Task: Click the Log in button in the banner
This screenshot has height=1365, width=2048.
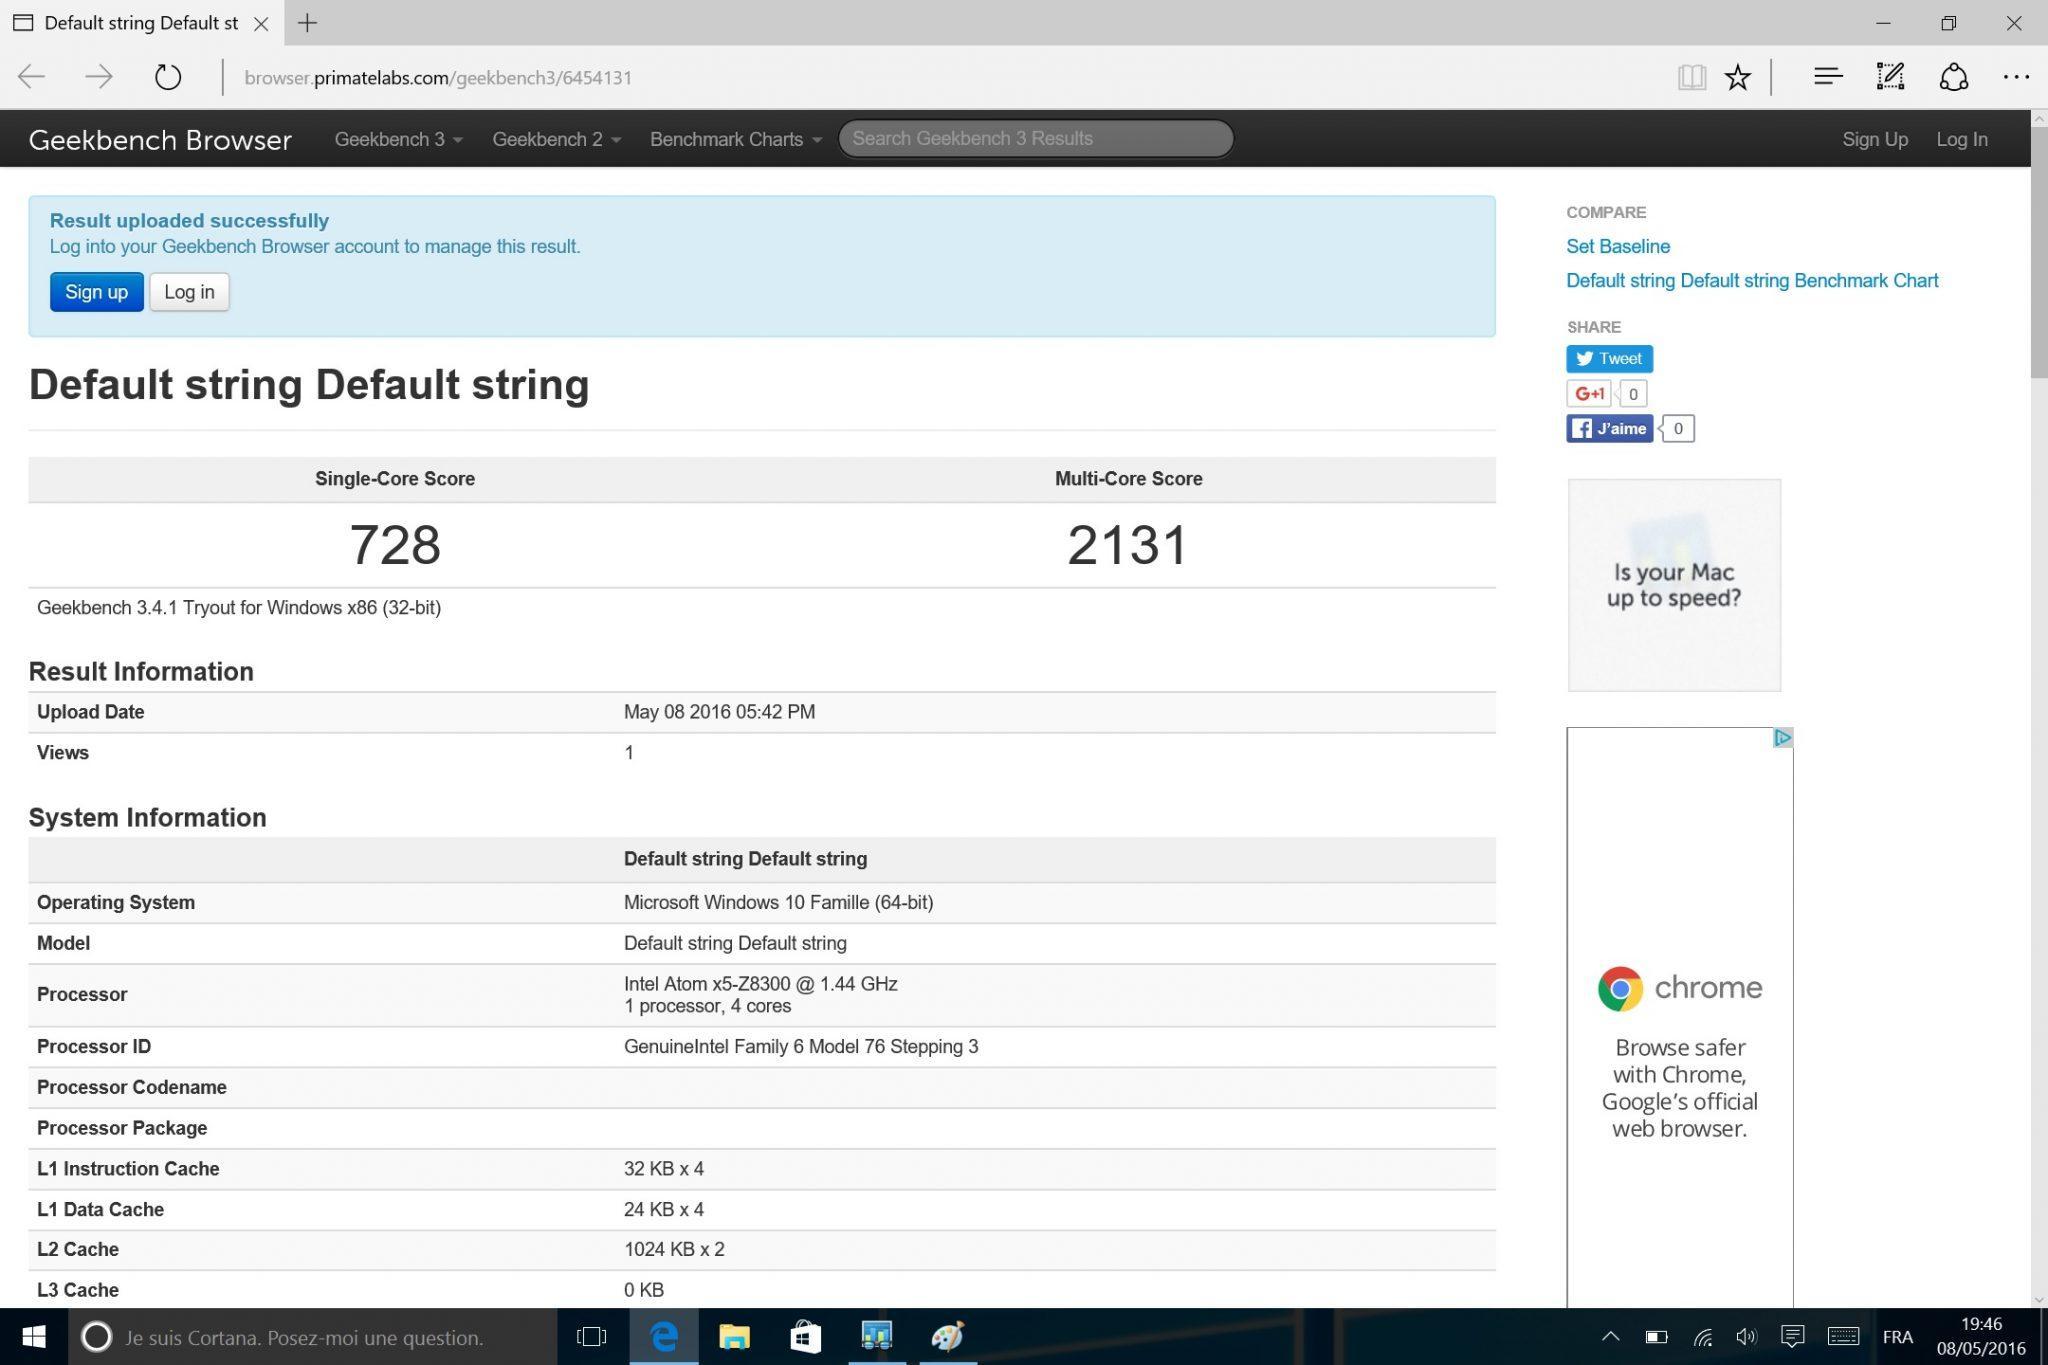Action: click(x=189, y=292)
